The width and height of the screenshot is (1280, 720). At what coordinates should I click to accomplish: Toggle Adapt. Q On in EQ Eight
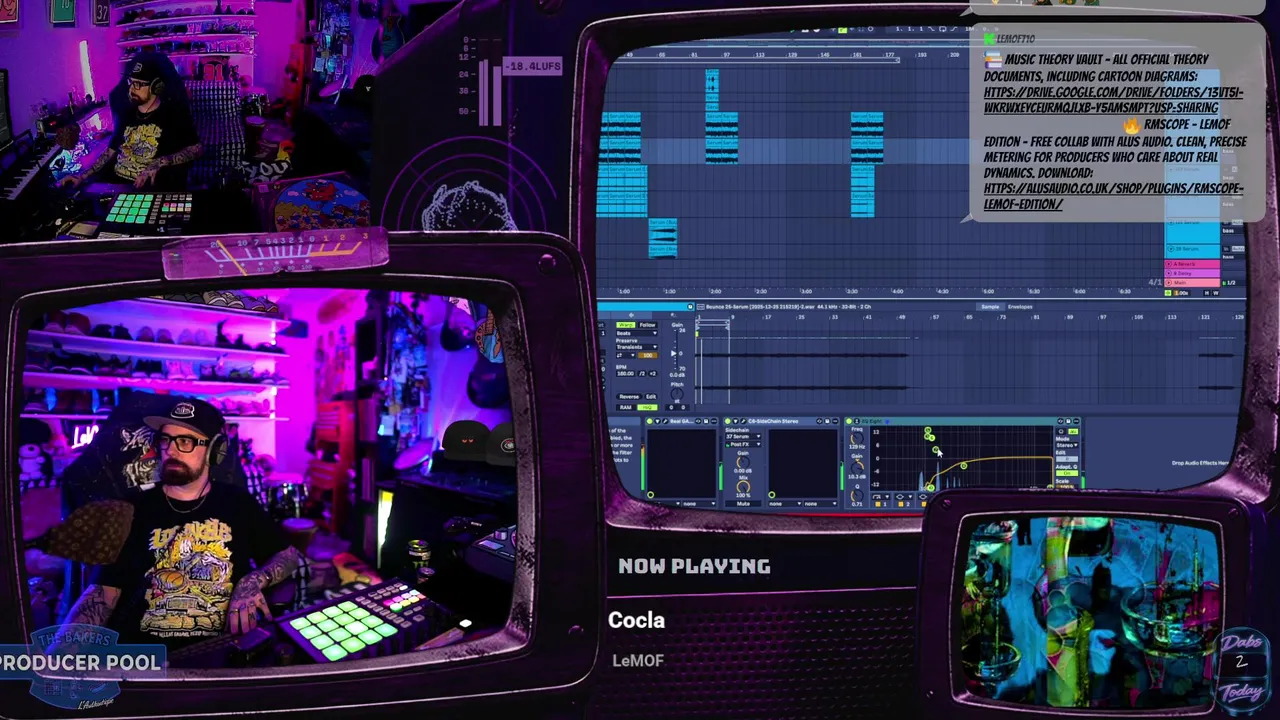pyautogui.click(x=1067, y=473)
